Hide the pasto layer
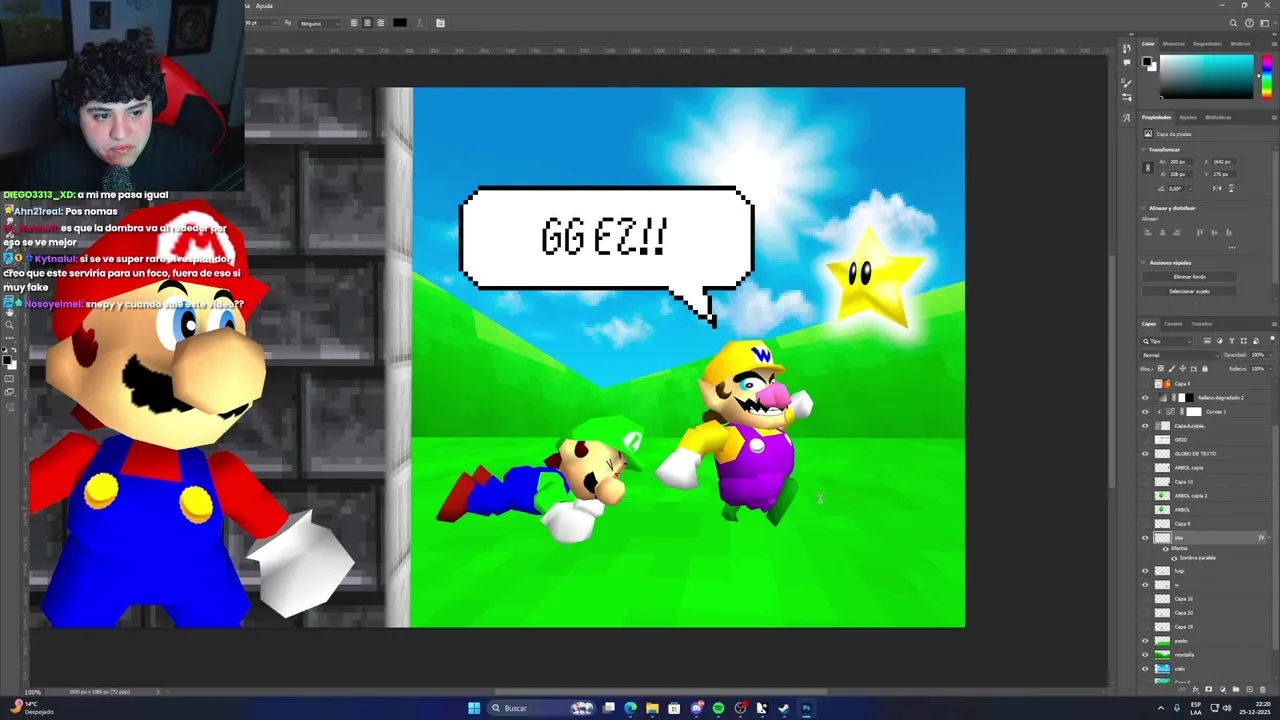This screenshot has width=1280, height=720. pyautogui.click(x=1145, y=641)
